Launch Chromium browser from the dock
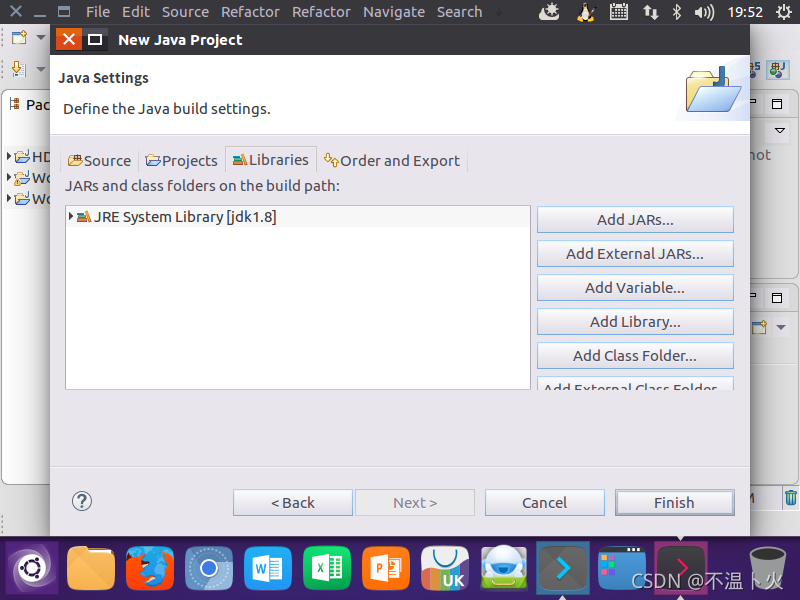This screenshot has width=800, height=600. pos(209,567)
